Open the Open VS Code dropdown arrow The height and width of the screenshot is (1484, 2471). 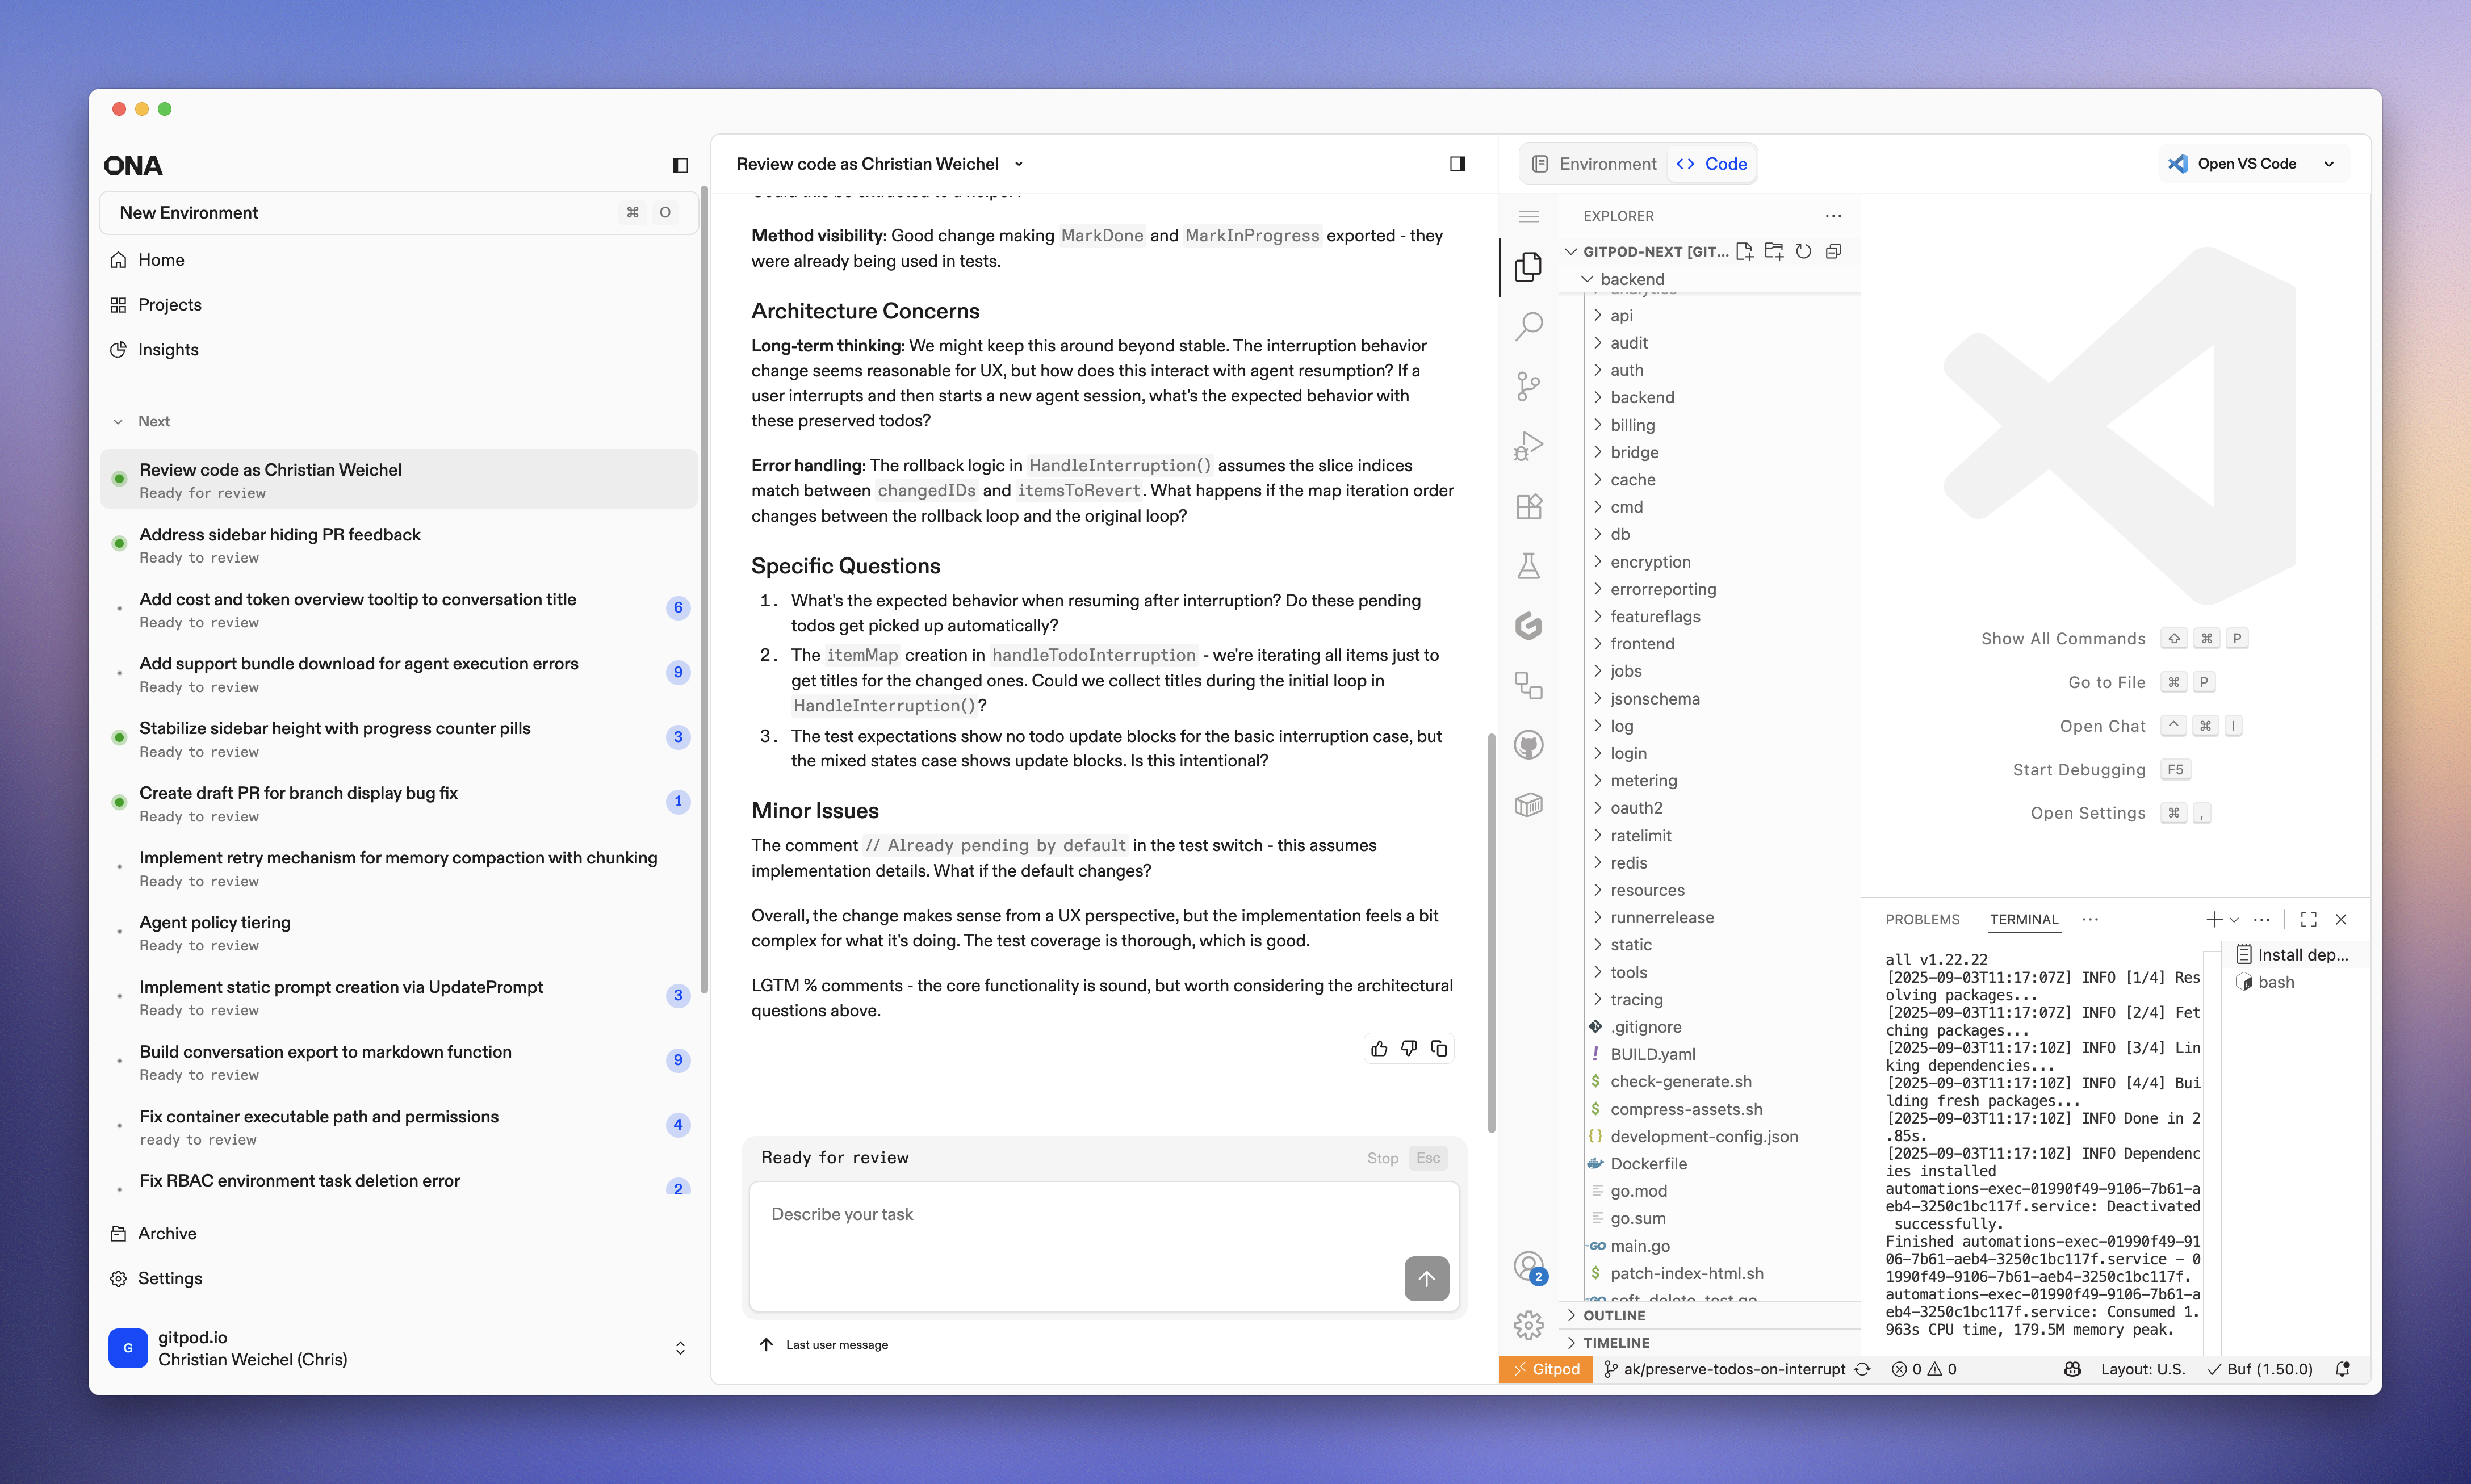pyautogui.click(x=2329, y=164)
